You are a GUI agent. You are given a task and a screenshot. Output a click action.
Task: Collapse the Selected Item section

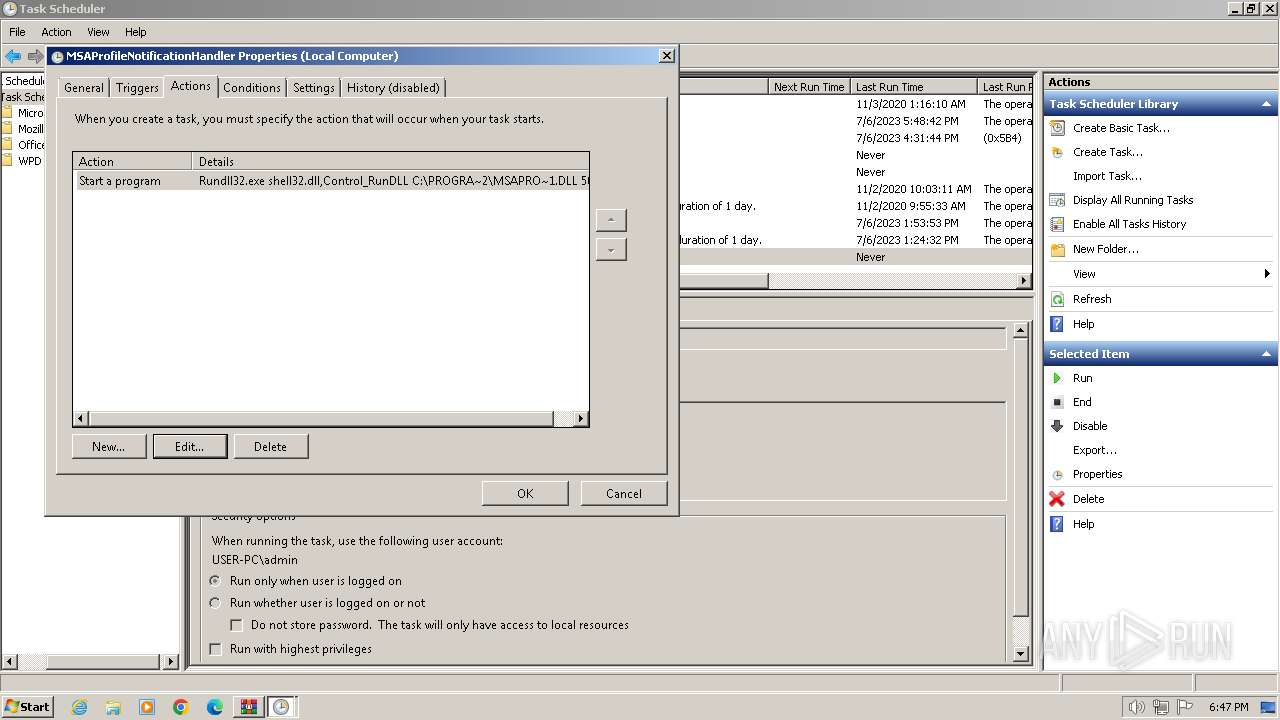pos(1267,354)
